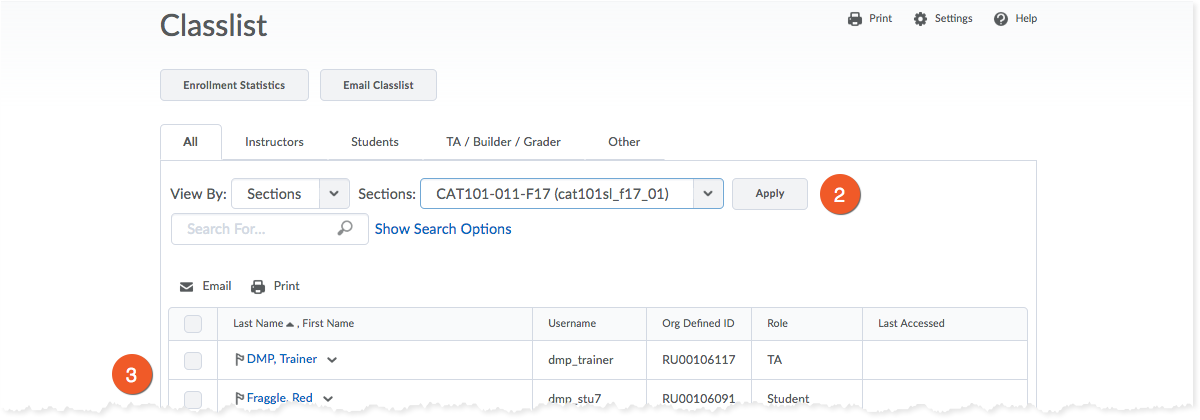Open the Sections dropdown list
Image resolution: width=1200 pixels, height=420 pixels.
point(709,194)
